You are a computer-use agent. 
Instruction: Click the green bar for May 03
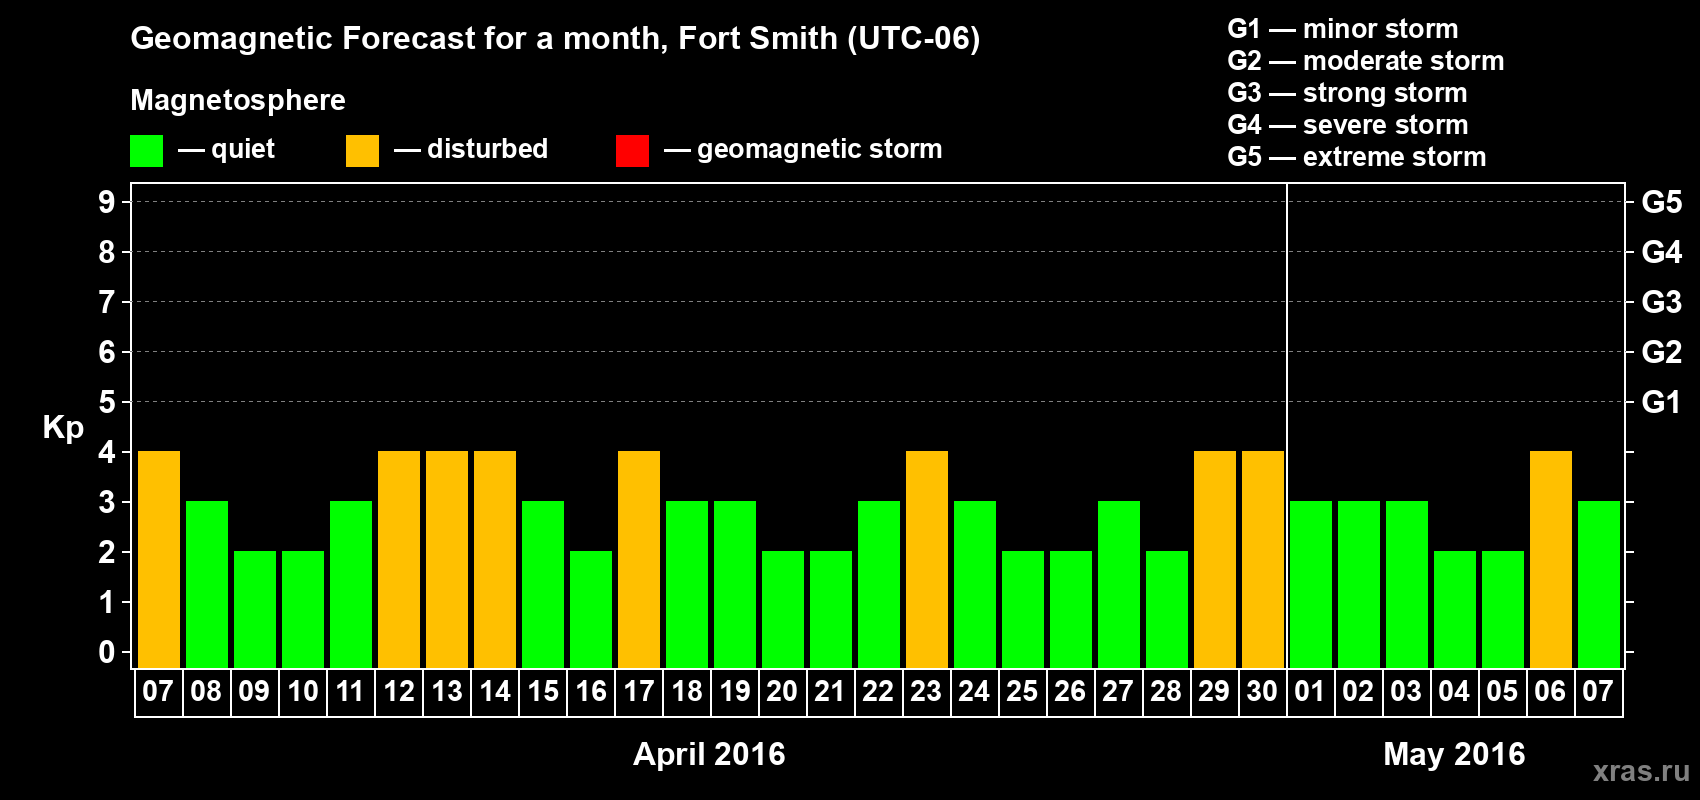1407,585
